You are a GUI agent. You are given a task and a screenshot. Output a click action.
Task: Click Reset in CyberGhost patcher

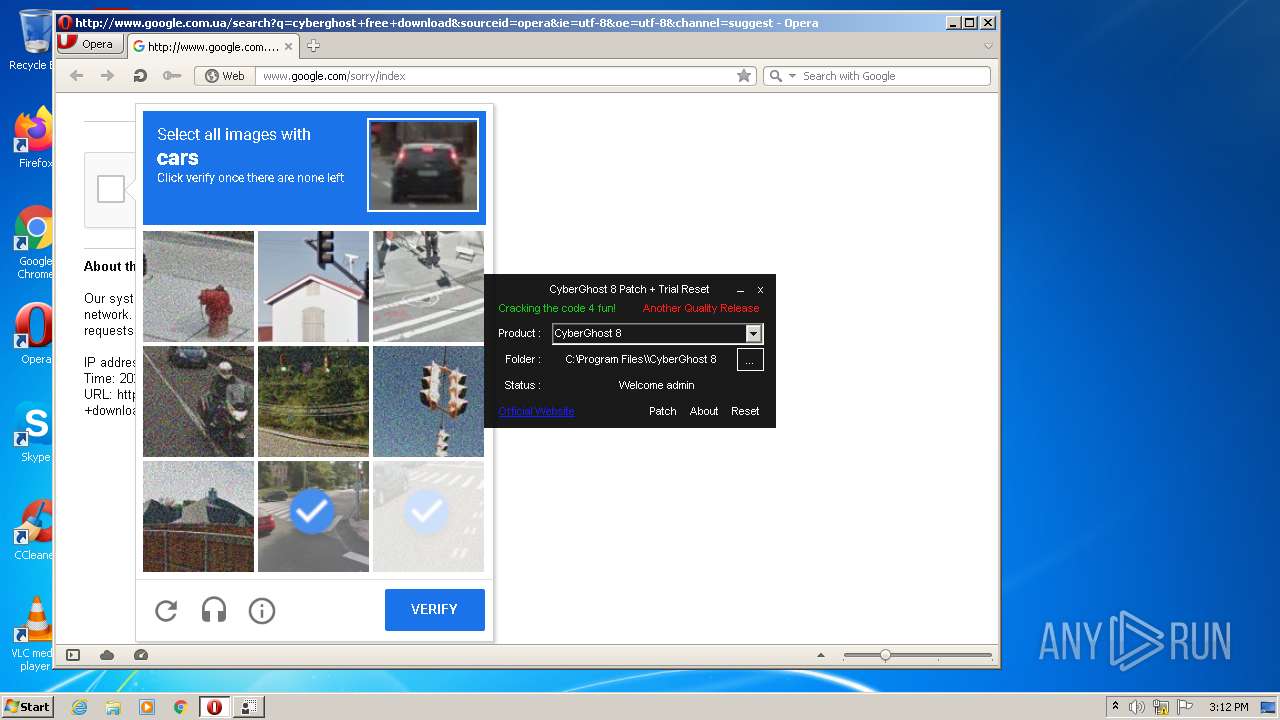pyautogui.click(x=745, y=411)
